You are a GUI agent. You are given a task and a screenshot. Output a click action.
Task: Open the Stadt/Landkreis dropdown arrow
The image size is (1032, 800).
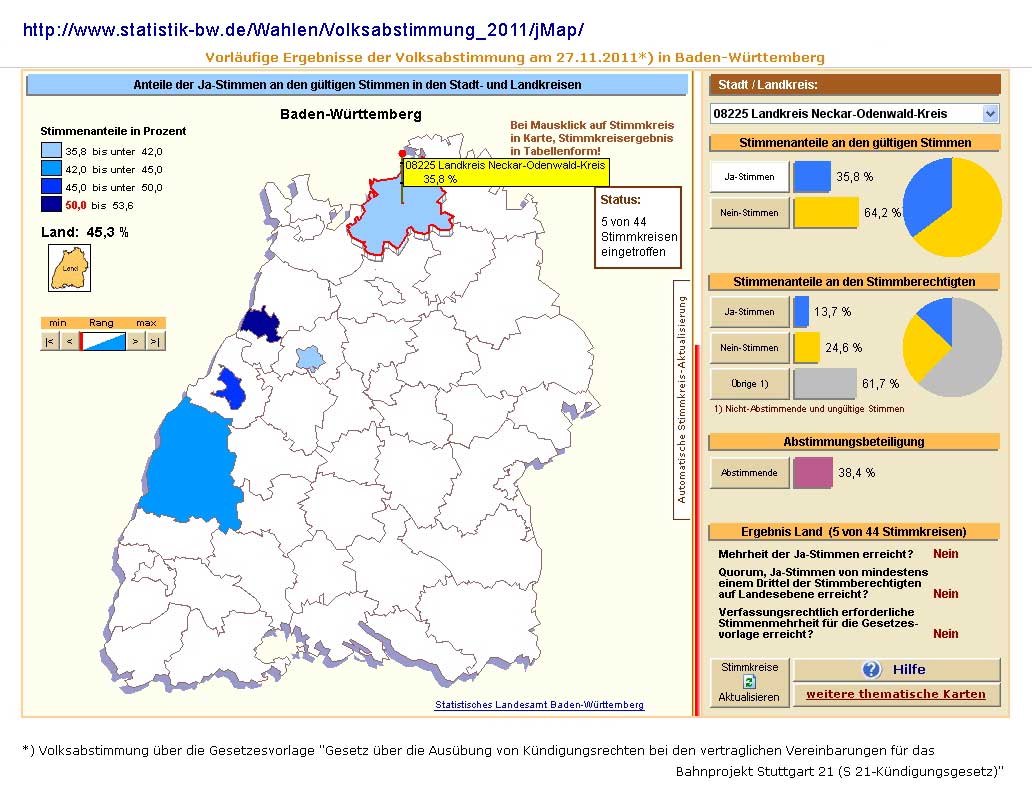click(x=991, y=113)
